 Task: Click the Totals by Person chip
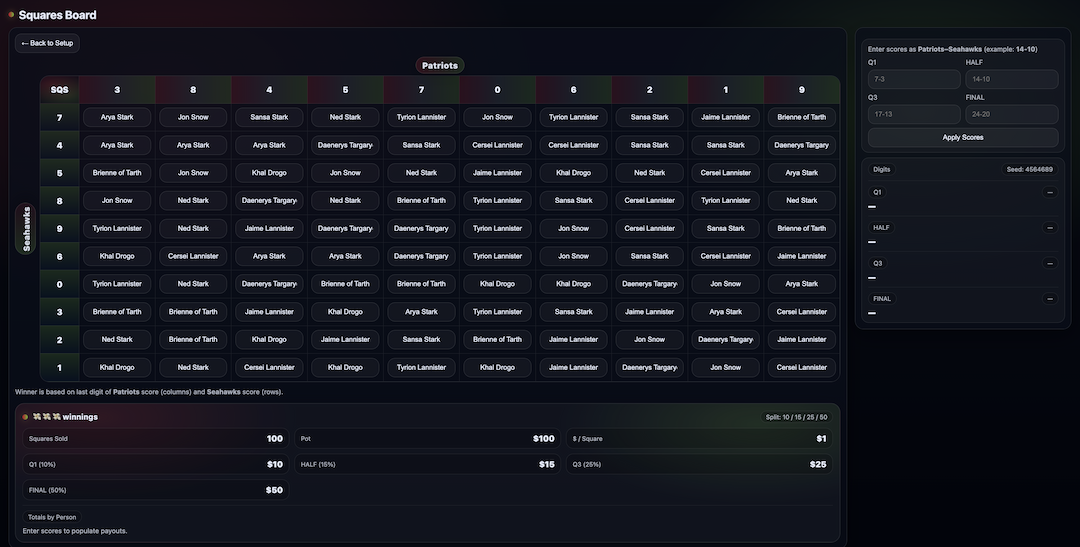pyautogui.click(x=52, y=517)
